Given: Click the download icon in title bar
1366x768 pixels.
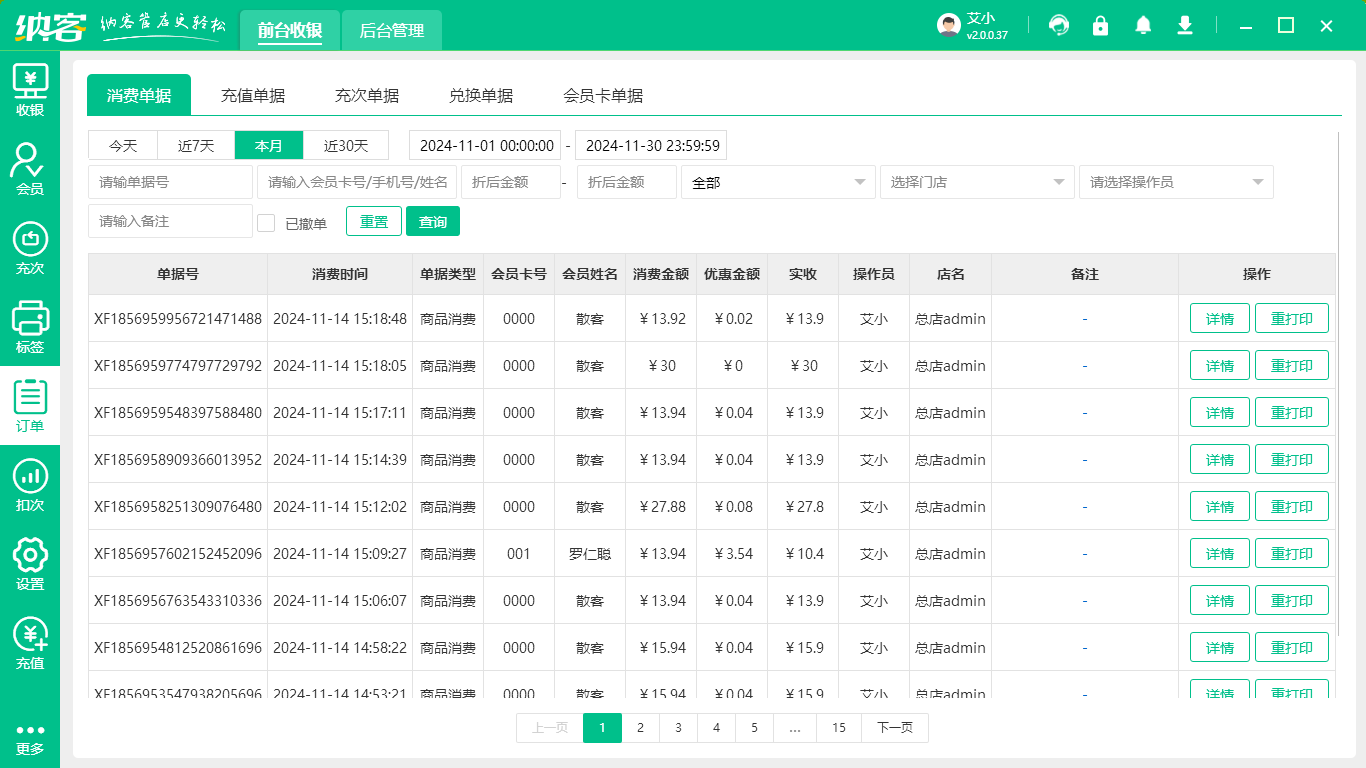Looking at the screenshot, I should [x=1185, y=26].
